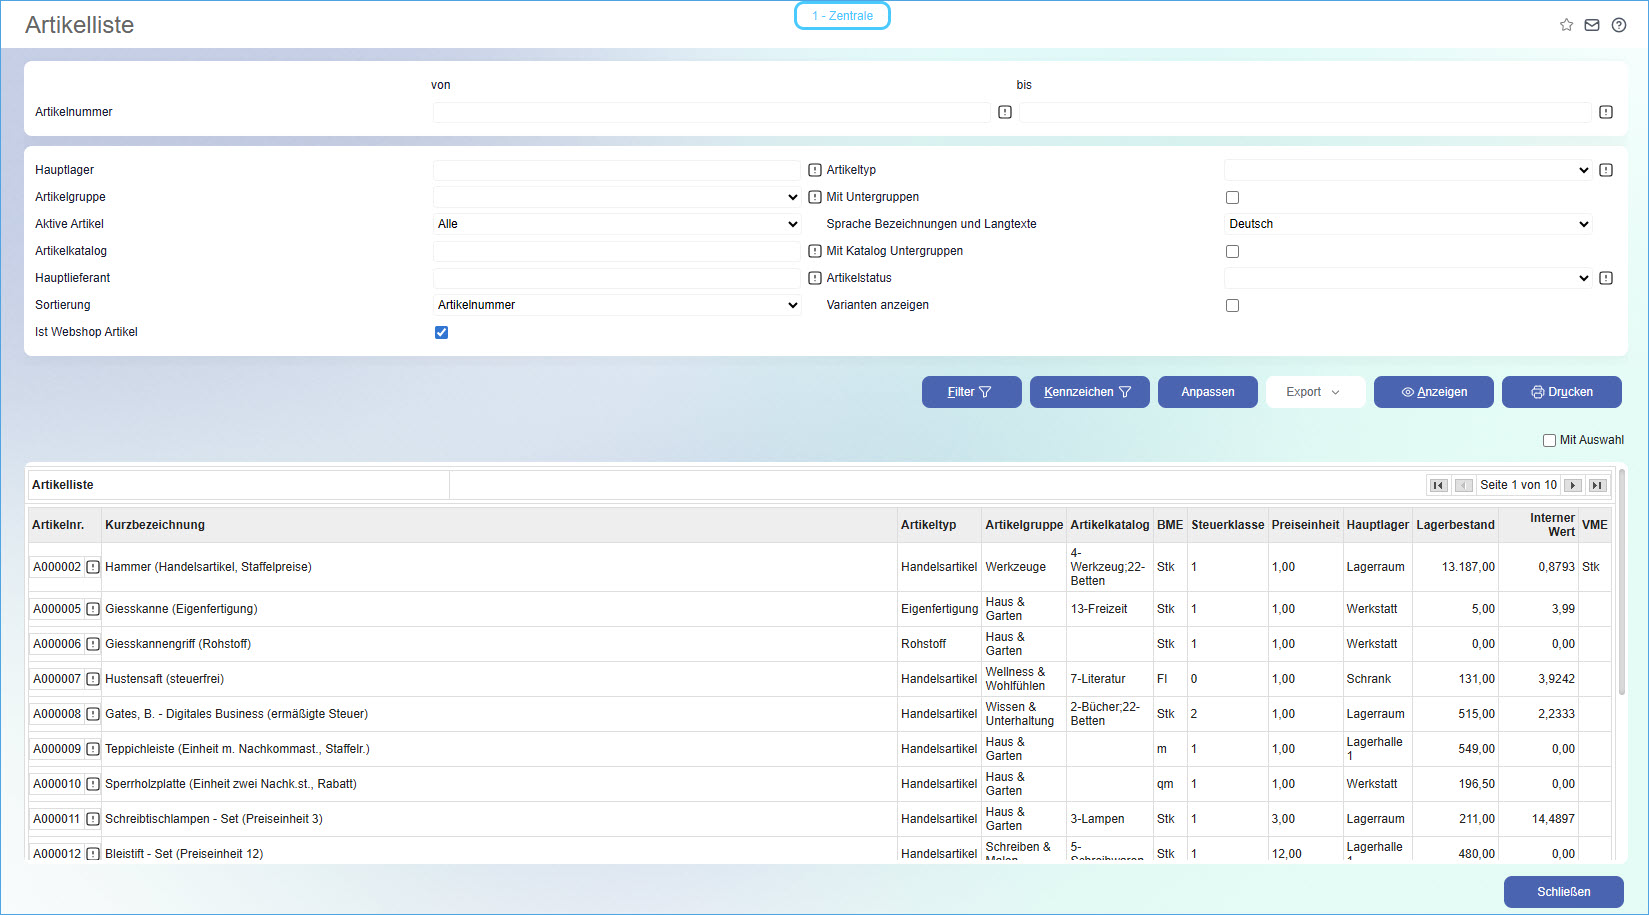Tick the Mit Auswahl checkbox
1649x915 pixels.
coord(1549,440)
